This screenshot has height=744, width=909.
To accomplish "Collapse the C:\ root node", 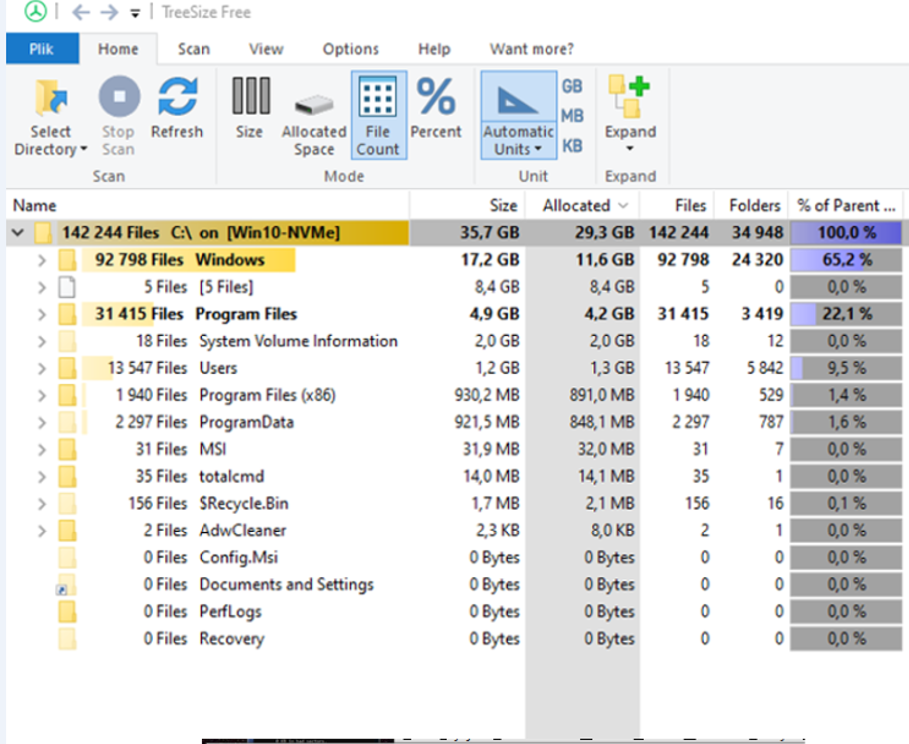I will point(18,233).
